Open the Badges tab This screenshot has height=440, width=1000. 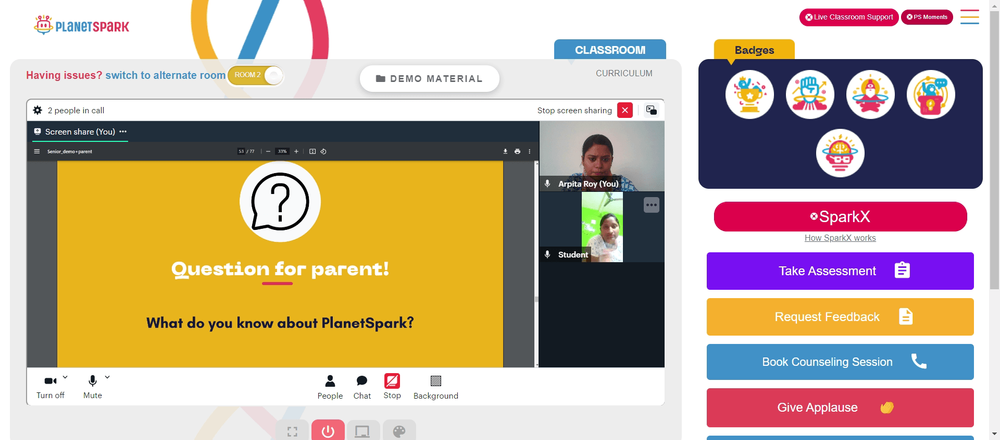tap(754, 50)
